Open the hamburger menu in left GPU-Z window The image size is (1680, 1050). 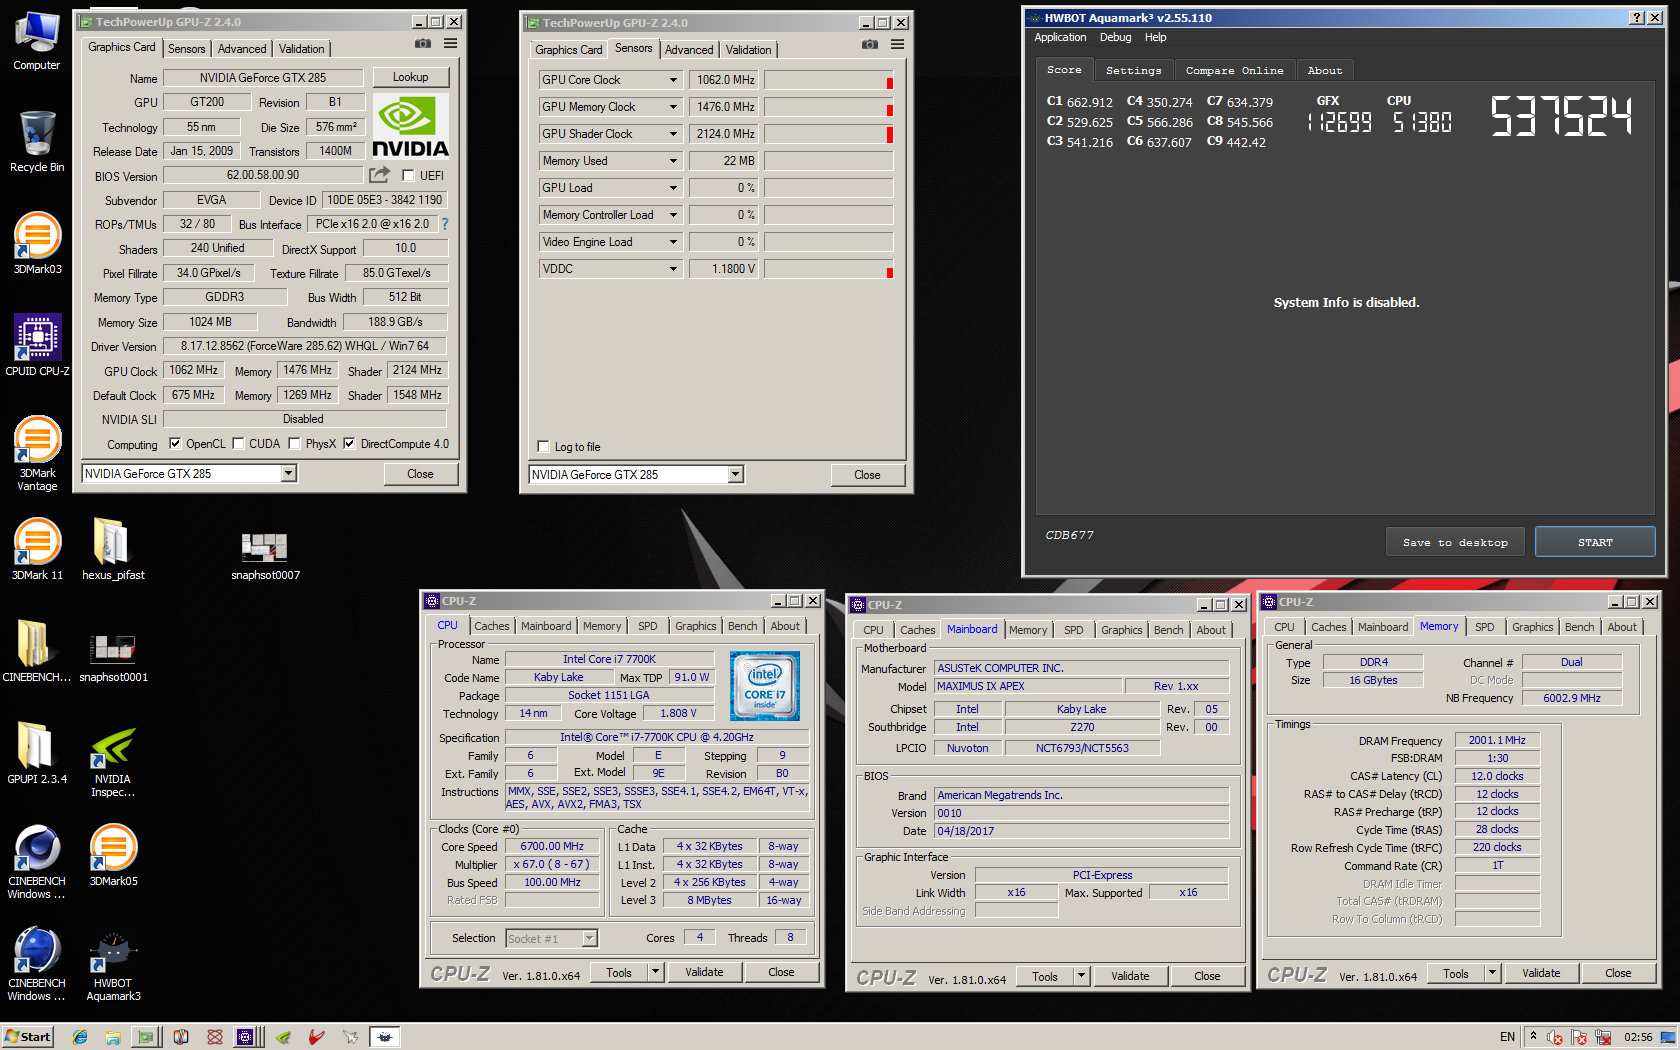pos(451,44)
